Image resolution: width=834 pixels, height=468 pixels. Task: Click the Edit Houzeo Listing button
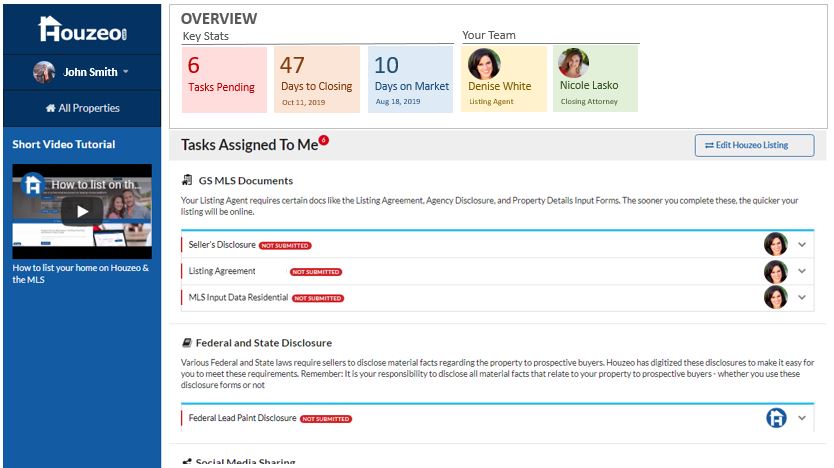pos(754,145)
